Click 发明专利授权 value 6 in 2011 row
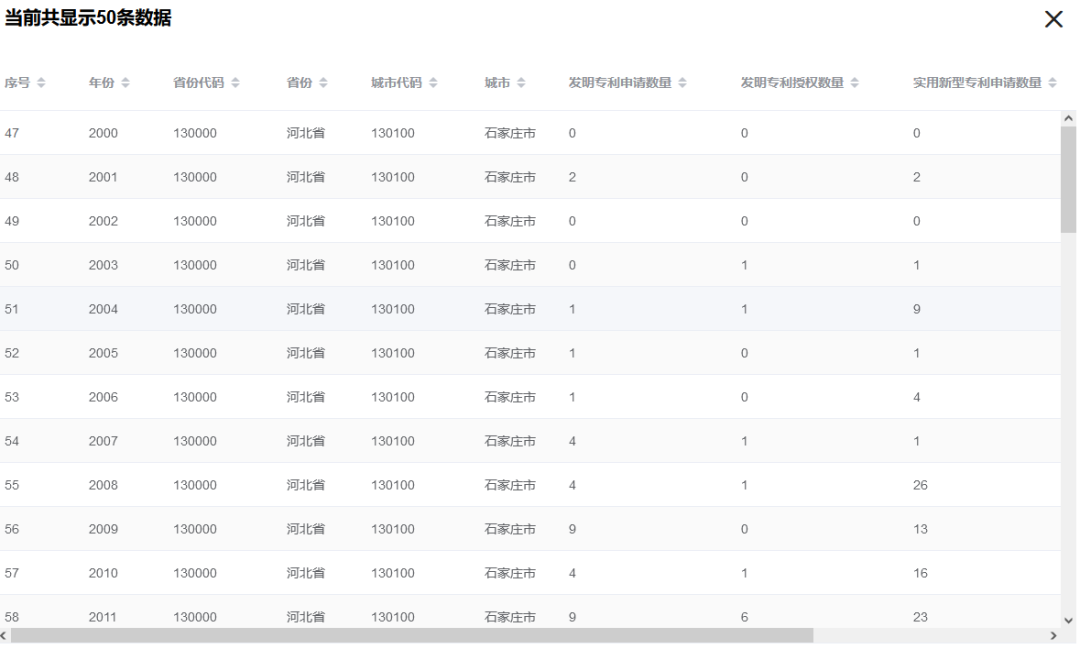The width and height of the screenshot is (1080, 649). [x=745, y=617]
